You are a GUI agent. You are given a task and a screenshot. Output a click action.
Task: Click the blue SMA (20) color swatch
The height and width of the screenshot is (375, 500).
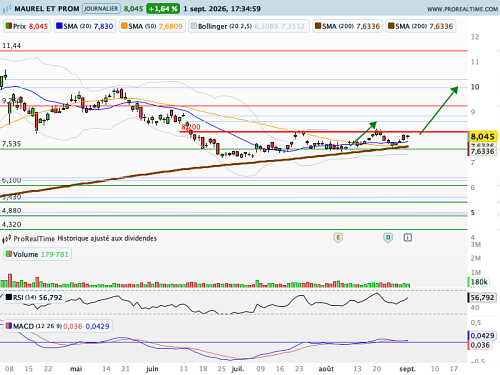59,26
